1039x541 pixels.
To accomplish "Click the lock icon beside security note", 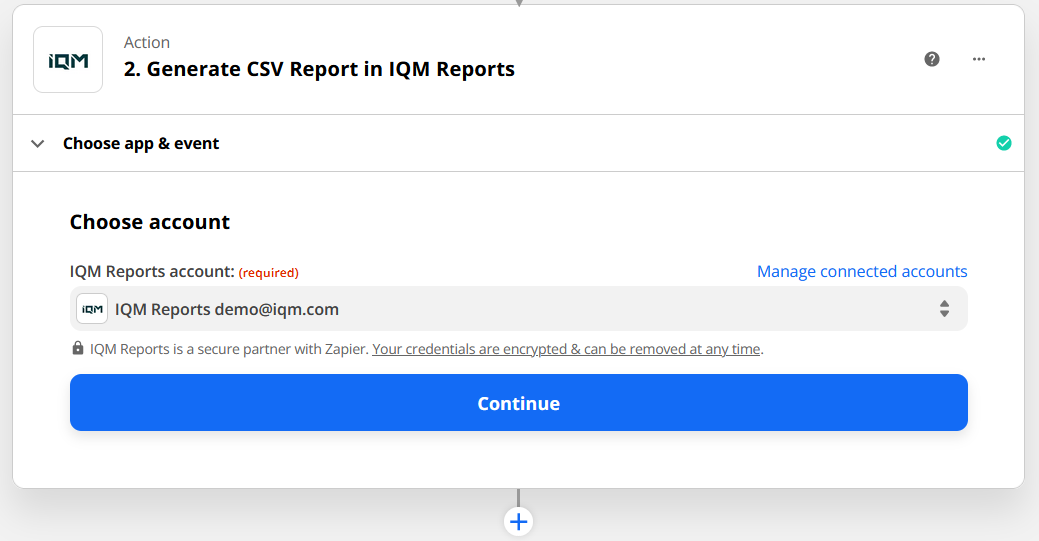I will click(x=78, y=349).
